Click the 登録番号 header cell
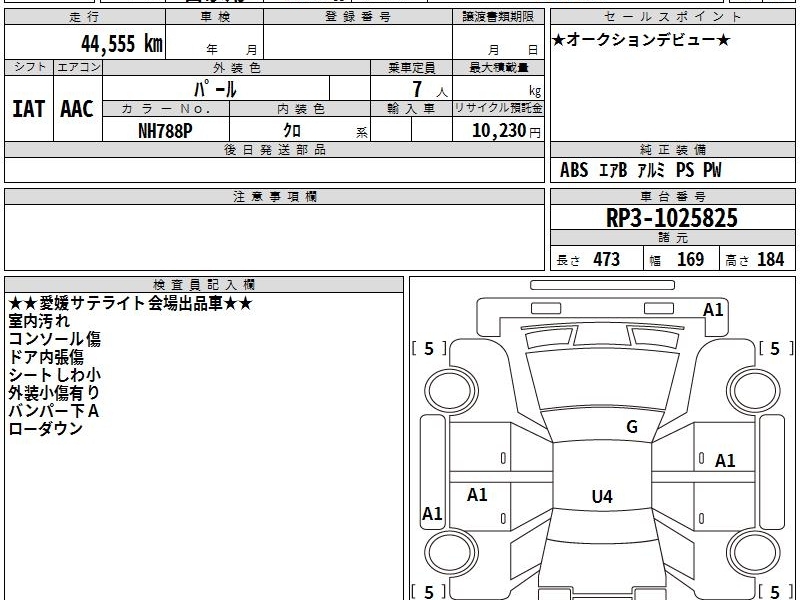 click(358, 17)
